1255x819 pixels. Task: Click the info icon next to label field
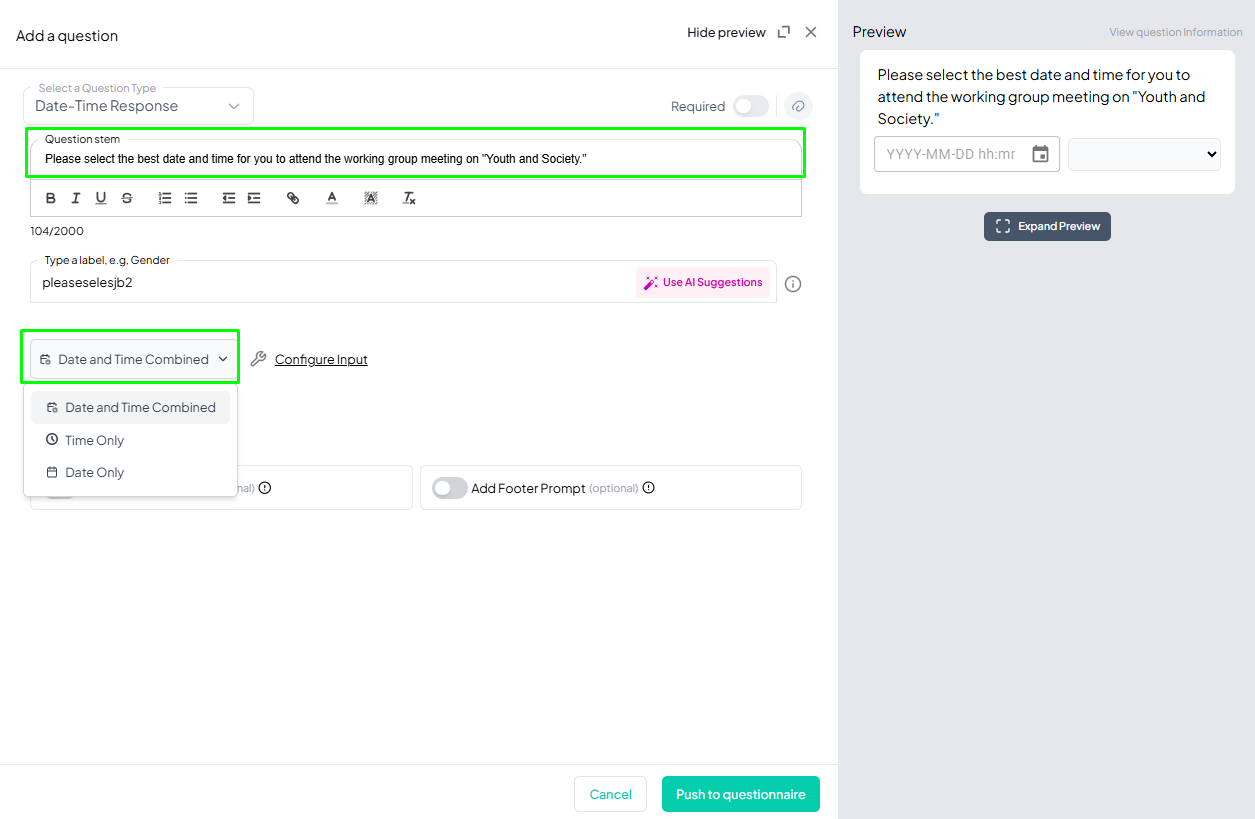[x=793, y=284]
